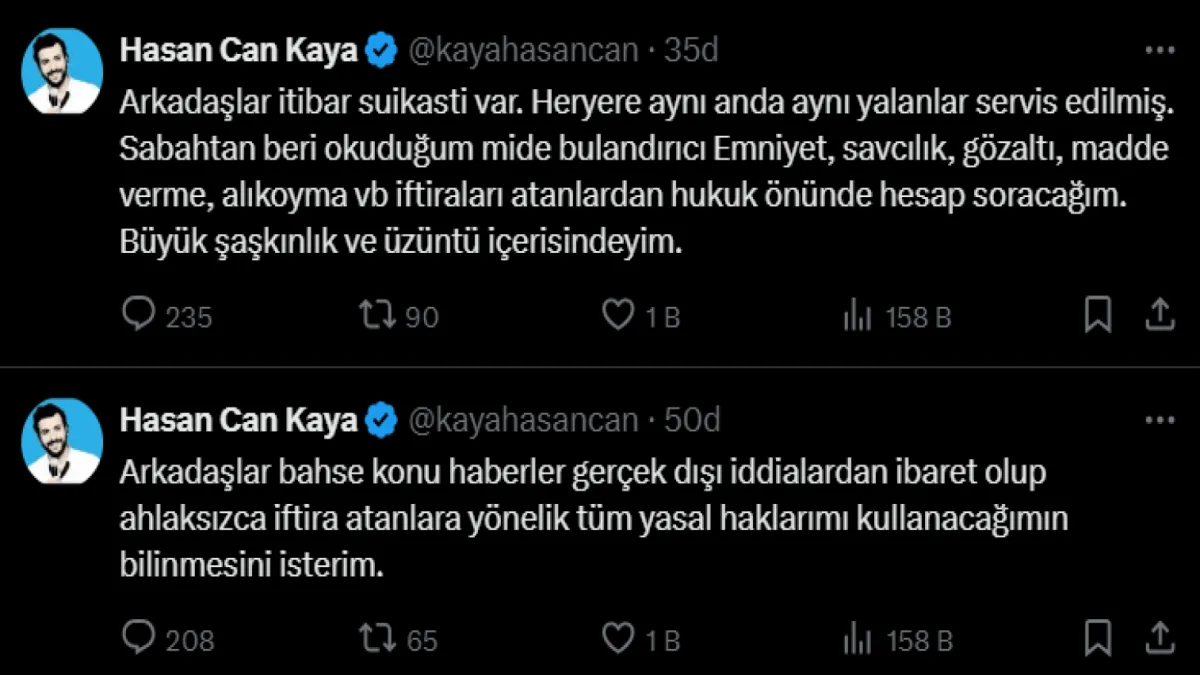The width and height of the screenshot is (1200, 675).
Task: Open profile picture on the first tweet
Action: (64, 70)
